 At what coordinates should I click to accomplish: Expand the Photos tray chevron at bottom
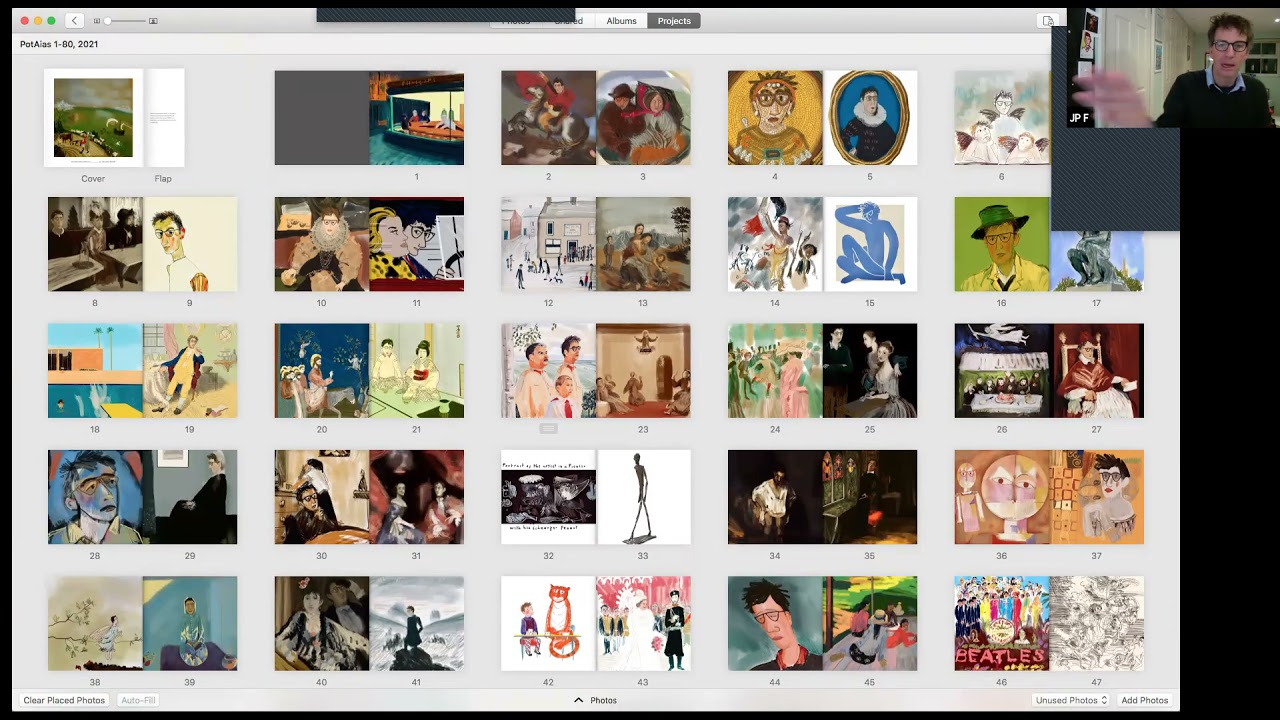tap(578, 700)
